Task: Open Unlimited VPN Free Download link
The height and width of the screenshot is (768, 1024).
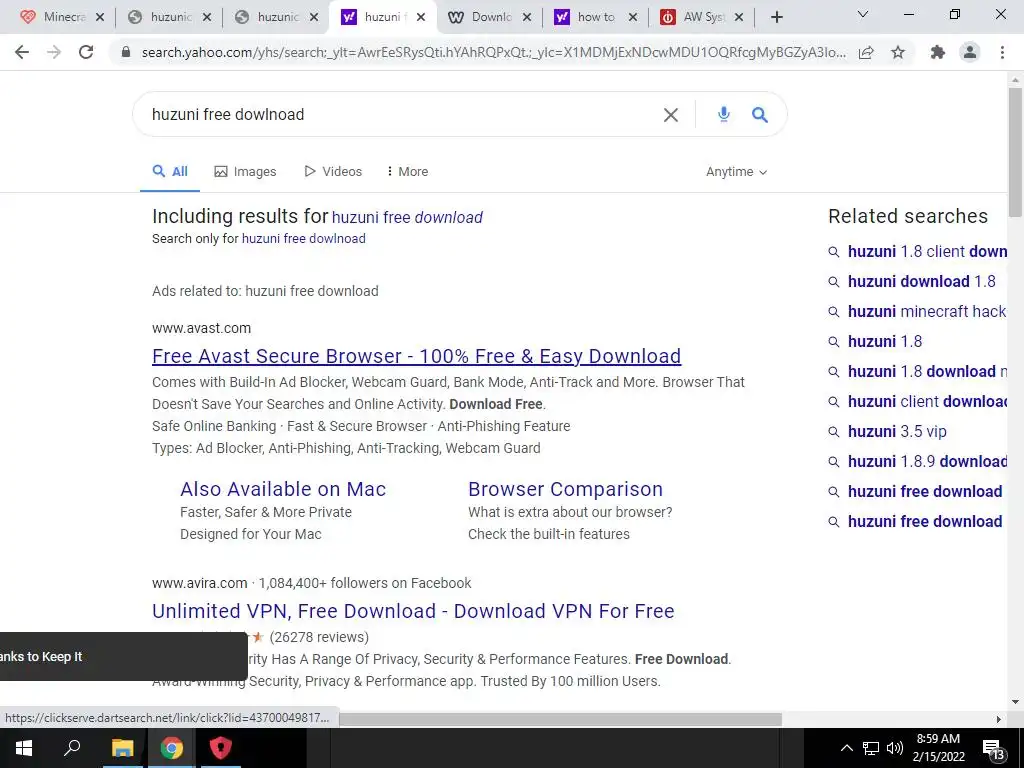Action: pos(413,611)
